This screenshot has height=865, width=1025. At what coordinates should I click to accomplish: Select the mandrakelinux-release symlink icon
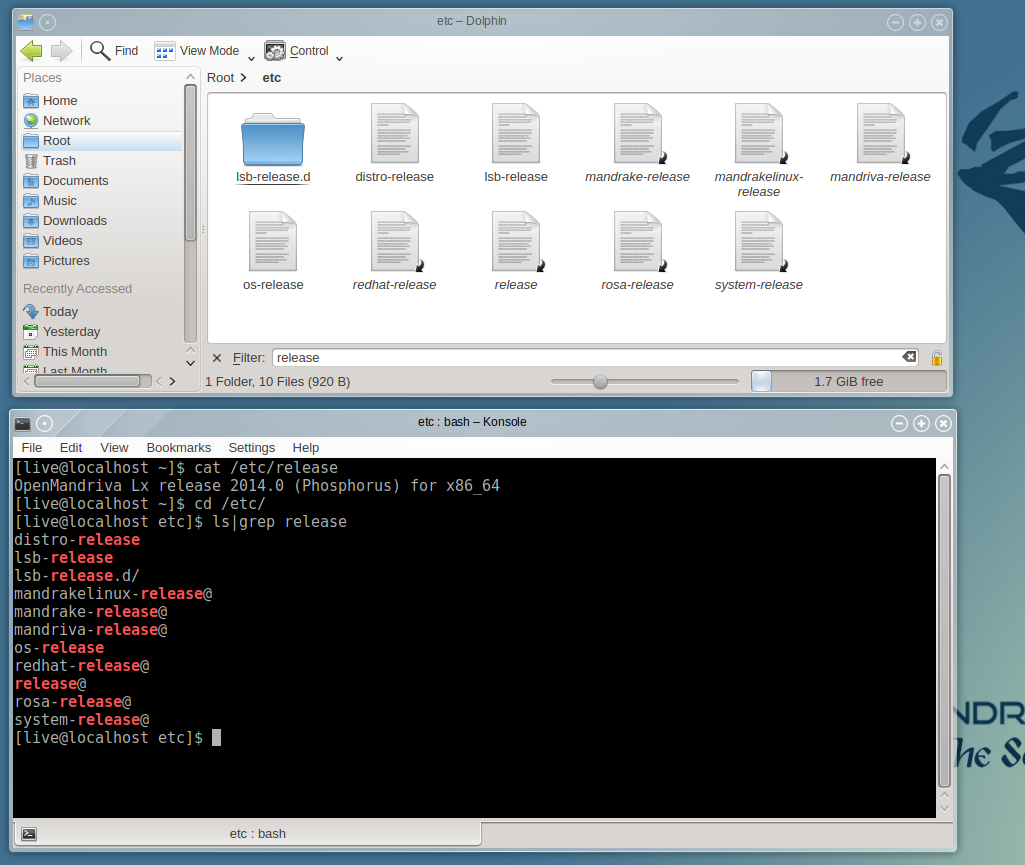pos(759,133)
